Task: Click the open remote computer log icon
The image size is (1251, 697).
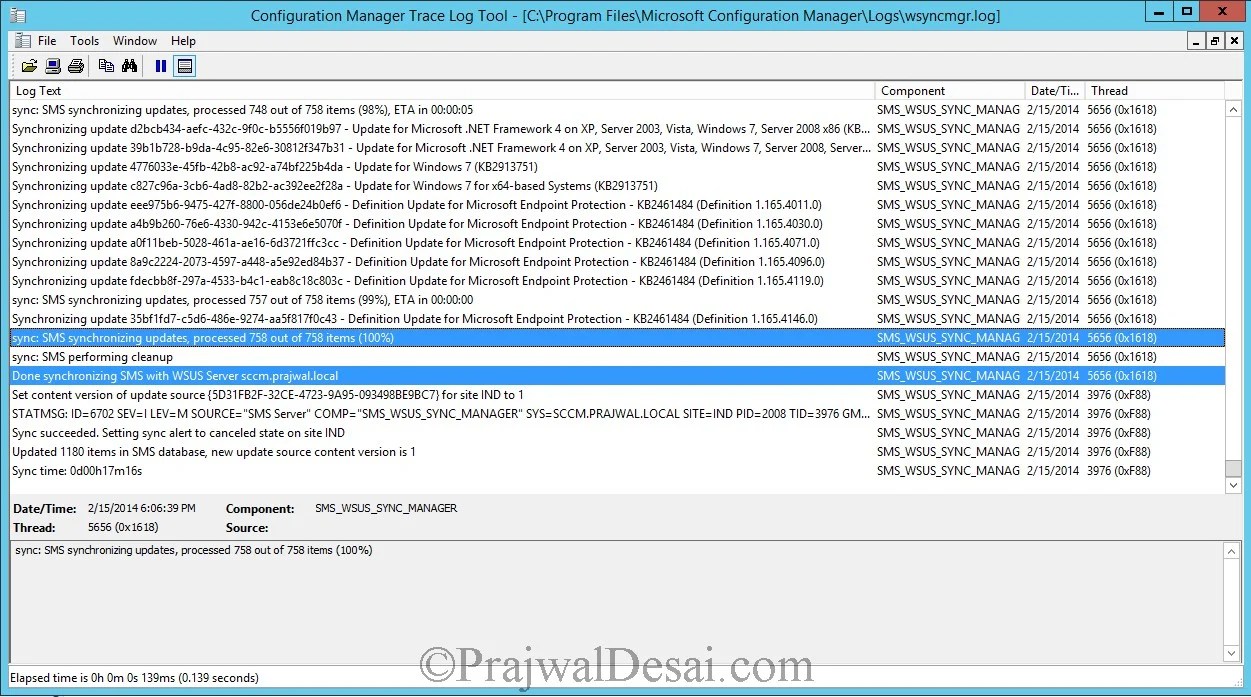Action: point(52,65)
